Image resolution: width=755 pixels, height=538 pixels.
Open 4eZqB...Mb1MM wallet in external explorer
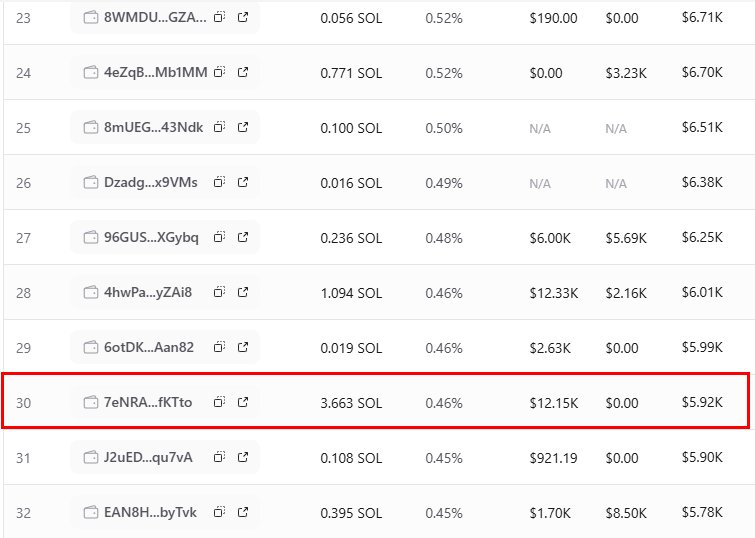click(243, 72)
